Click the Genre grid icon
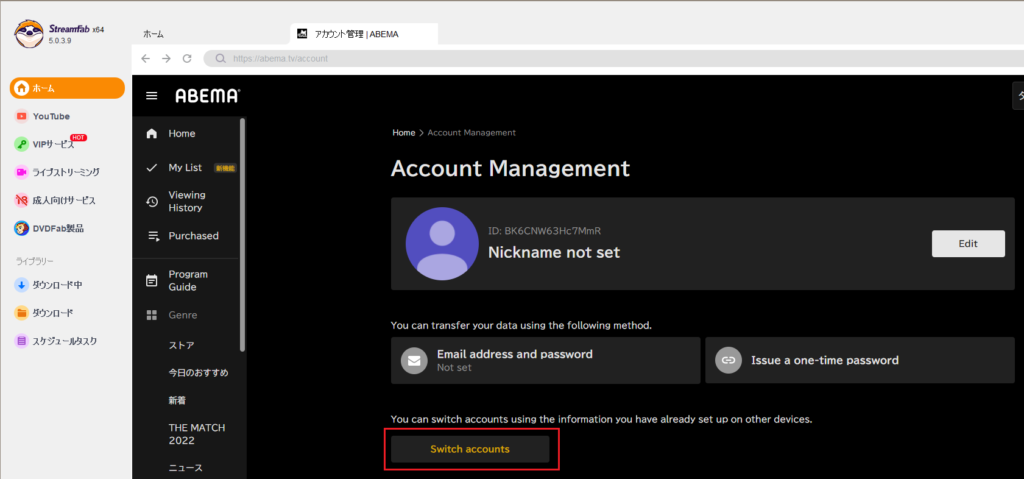Screen dimensions: 1024x479 (152, 315)
